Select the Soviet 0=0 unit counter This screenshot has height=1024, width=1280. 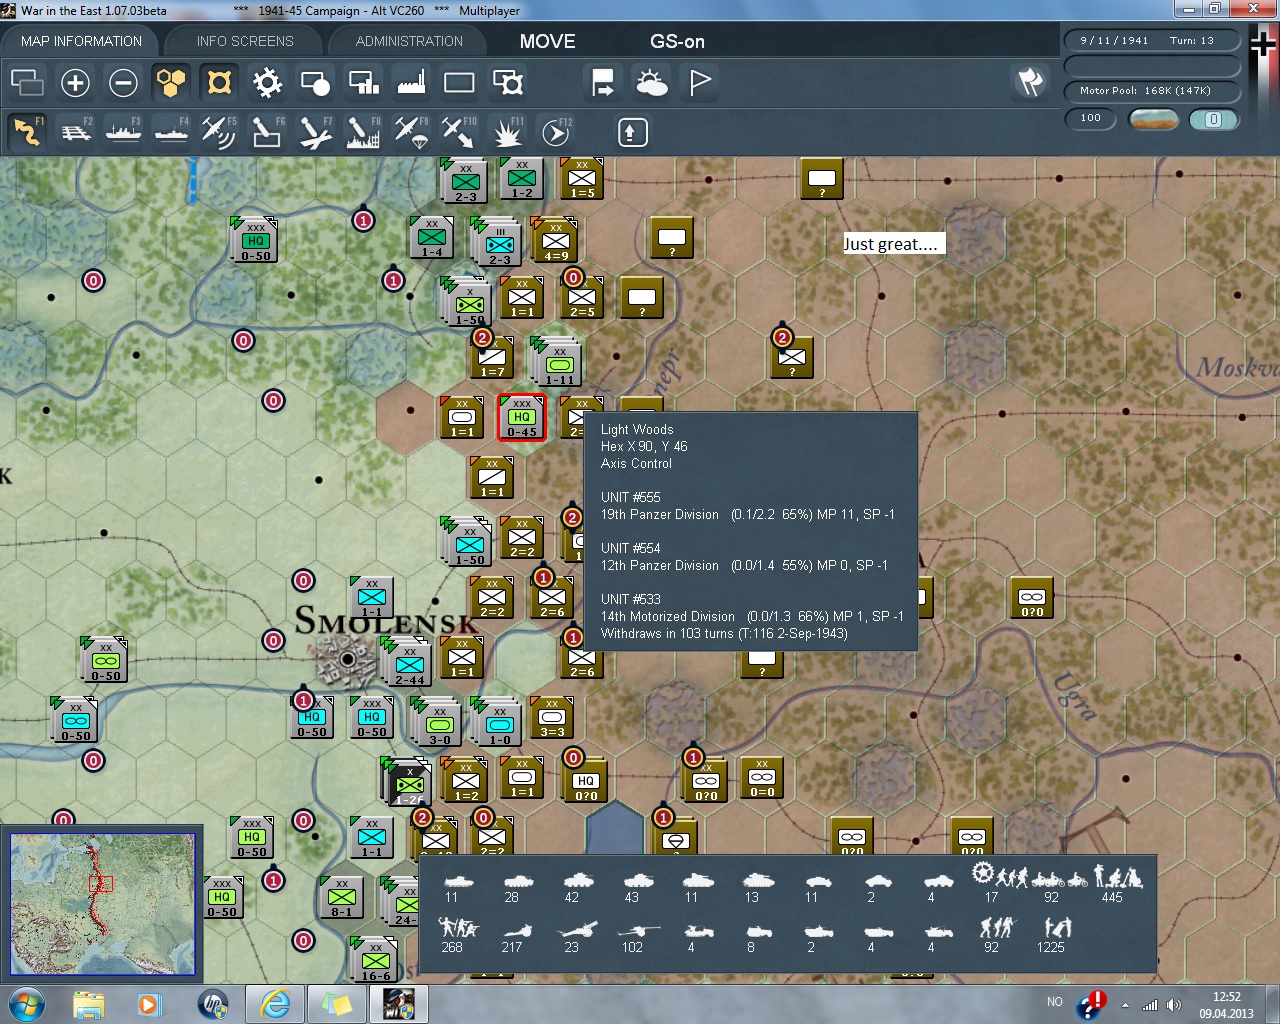tap(762, 777)
